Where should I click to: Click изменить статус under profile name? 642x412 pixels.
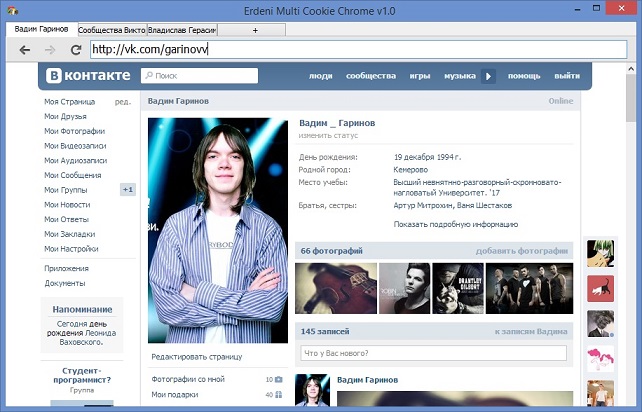click(328, 136)
